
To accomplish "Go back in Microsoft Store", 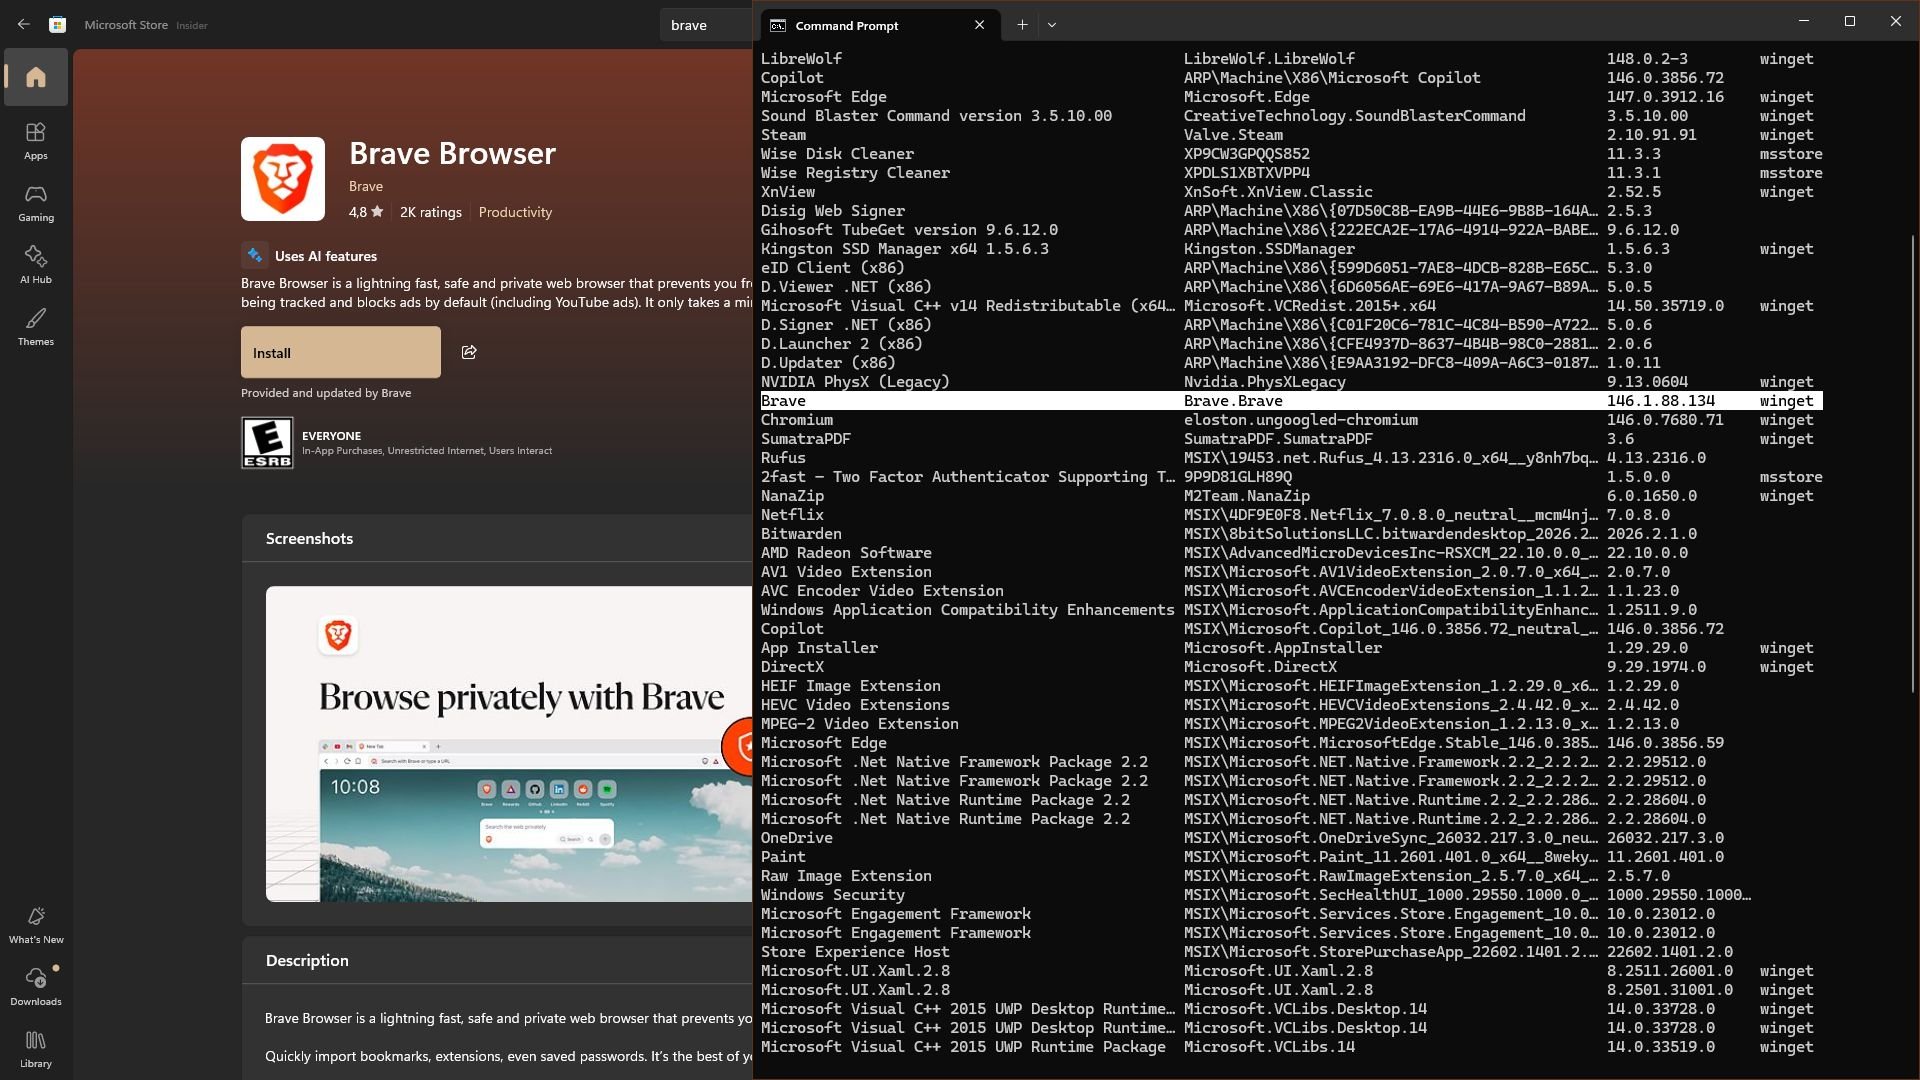I will (x=24, y=25).
